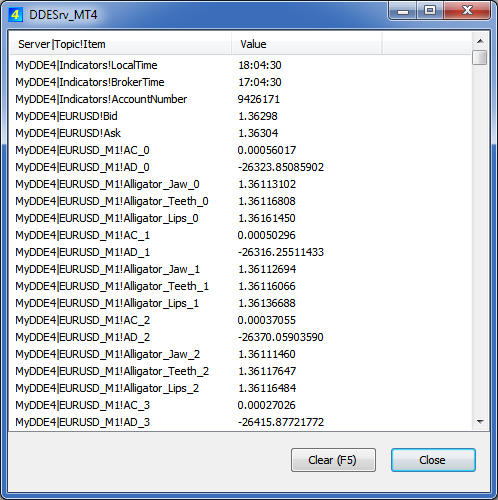Click the Value column header
The height and width of the screenshot is (500, 498).
(x=306, y=44)
